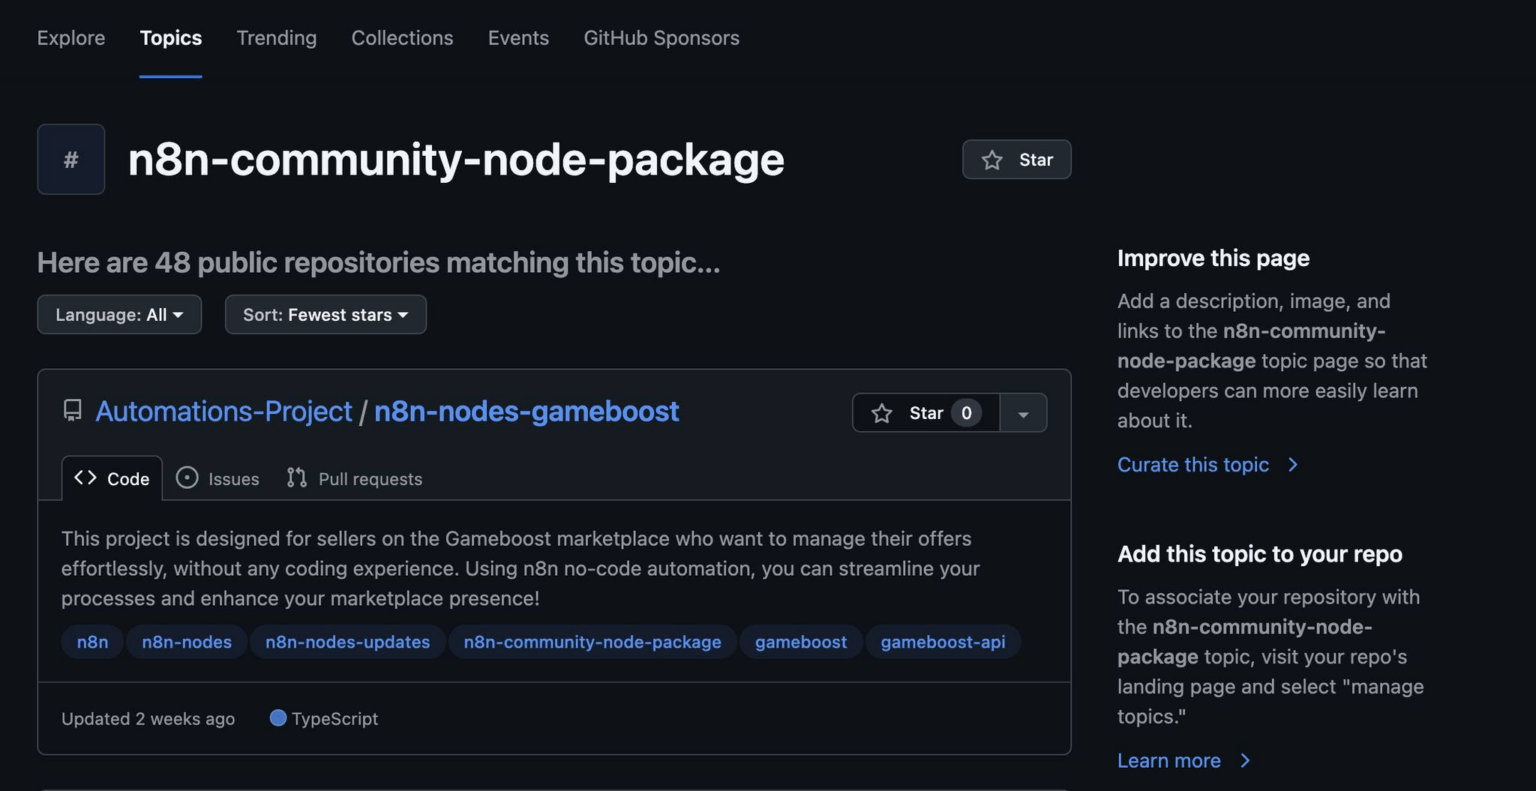Star the n8n-community-node-package topic
This screenshot has height=791, width=1536.
pos(1017,160)
